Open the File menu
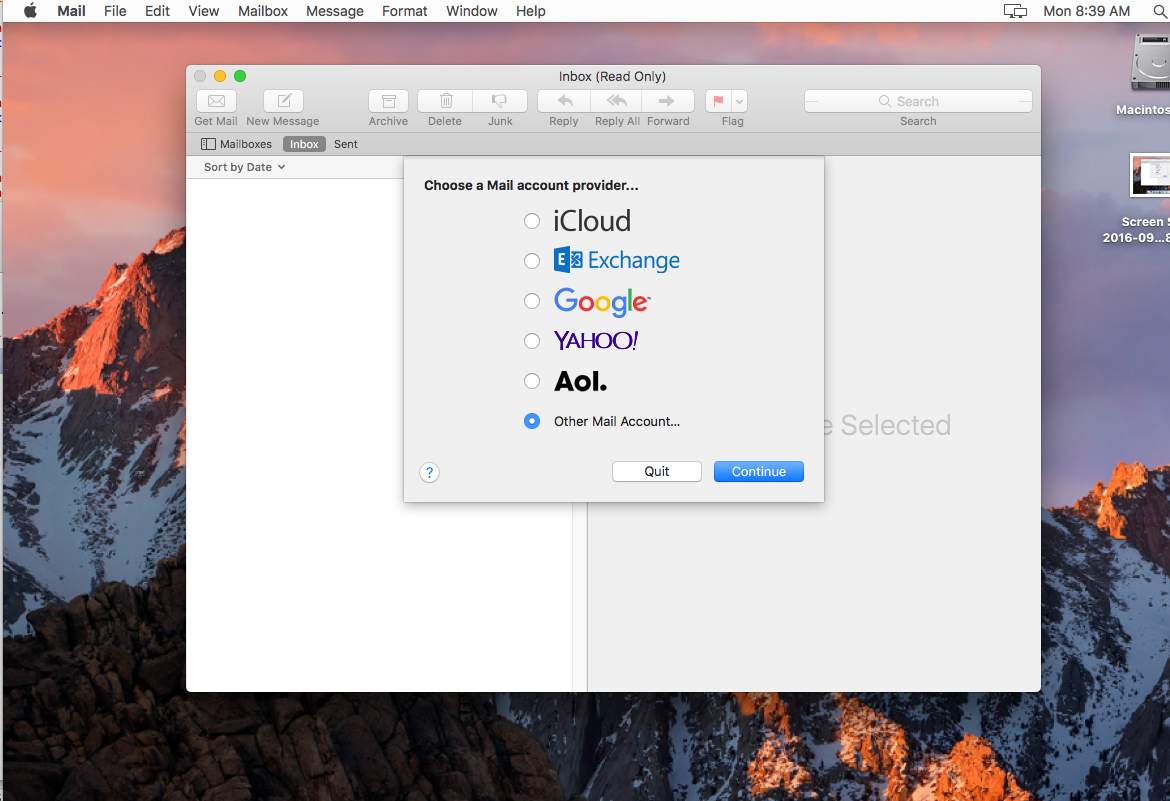Image resolution: width=1170 pixels, height=801 pixels. (x=115, y=11)
